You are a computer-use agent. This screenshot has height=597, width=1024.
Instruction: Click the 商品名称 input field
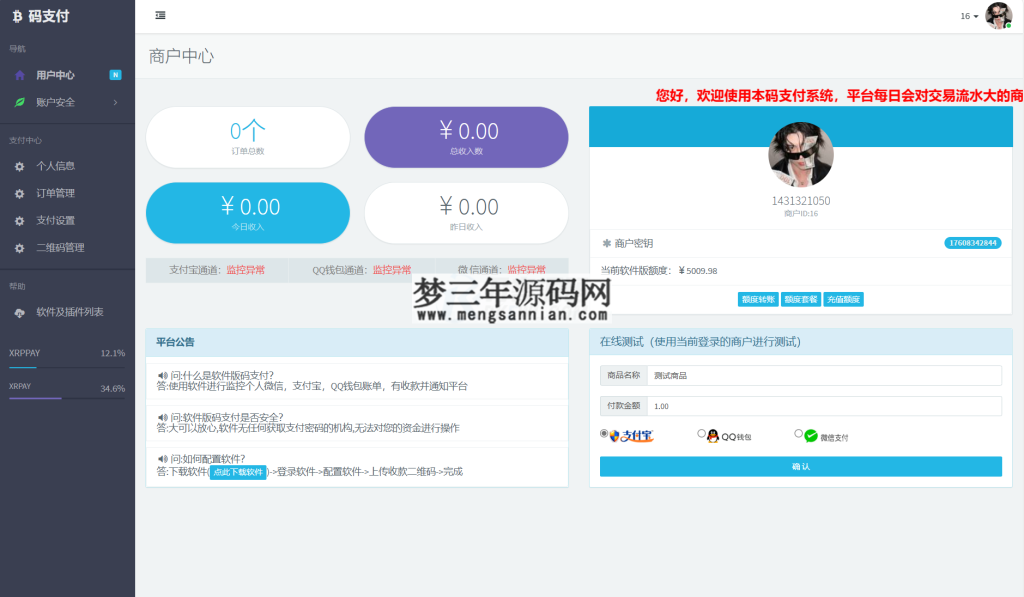click(x=824, y=376)
